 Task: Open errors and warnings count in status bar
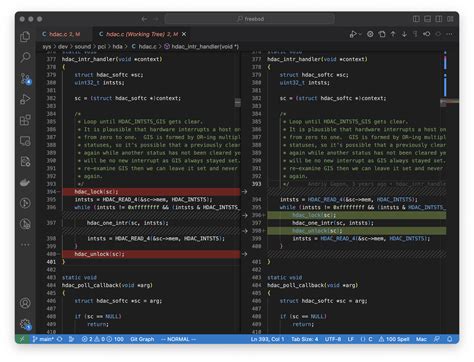coord(103,339)
